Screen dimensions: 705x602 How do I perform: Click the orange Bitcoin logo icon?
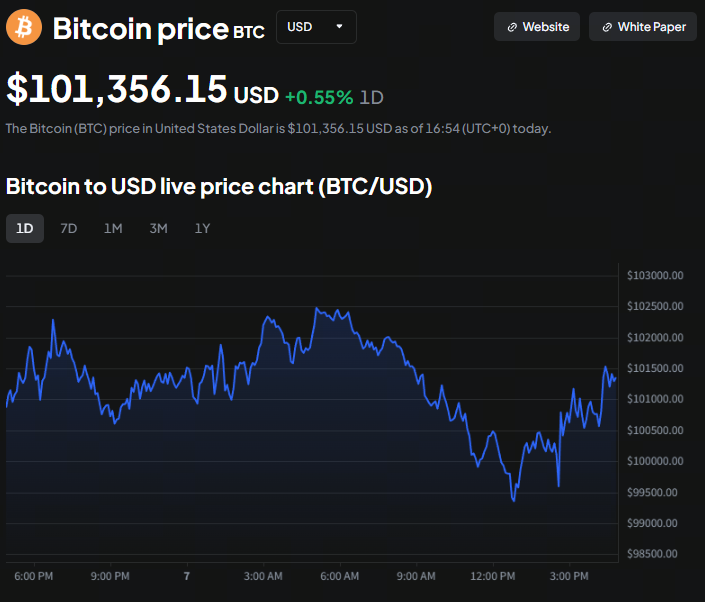pyautogui.click(x=24, y=27)
